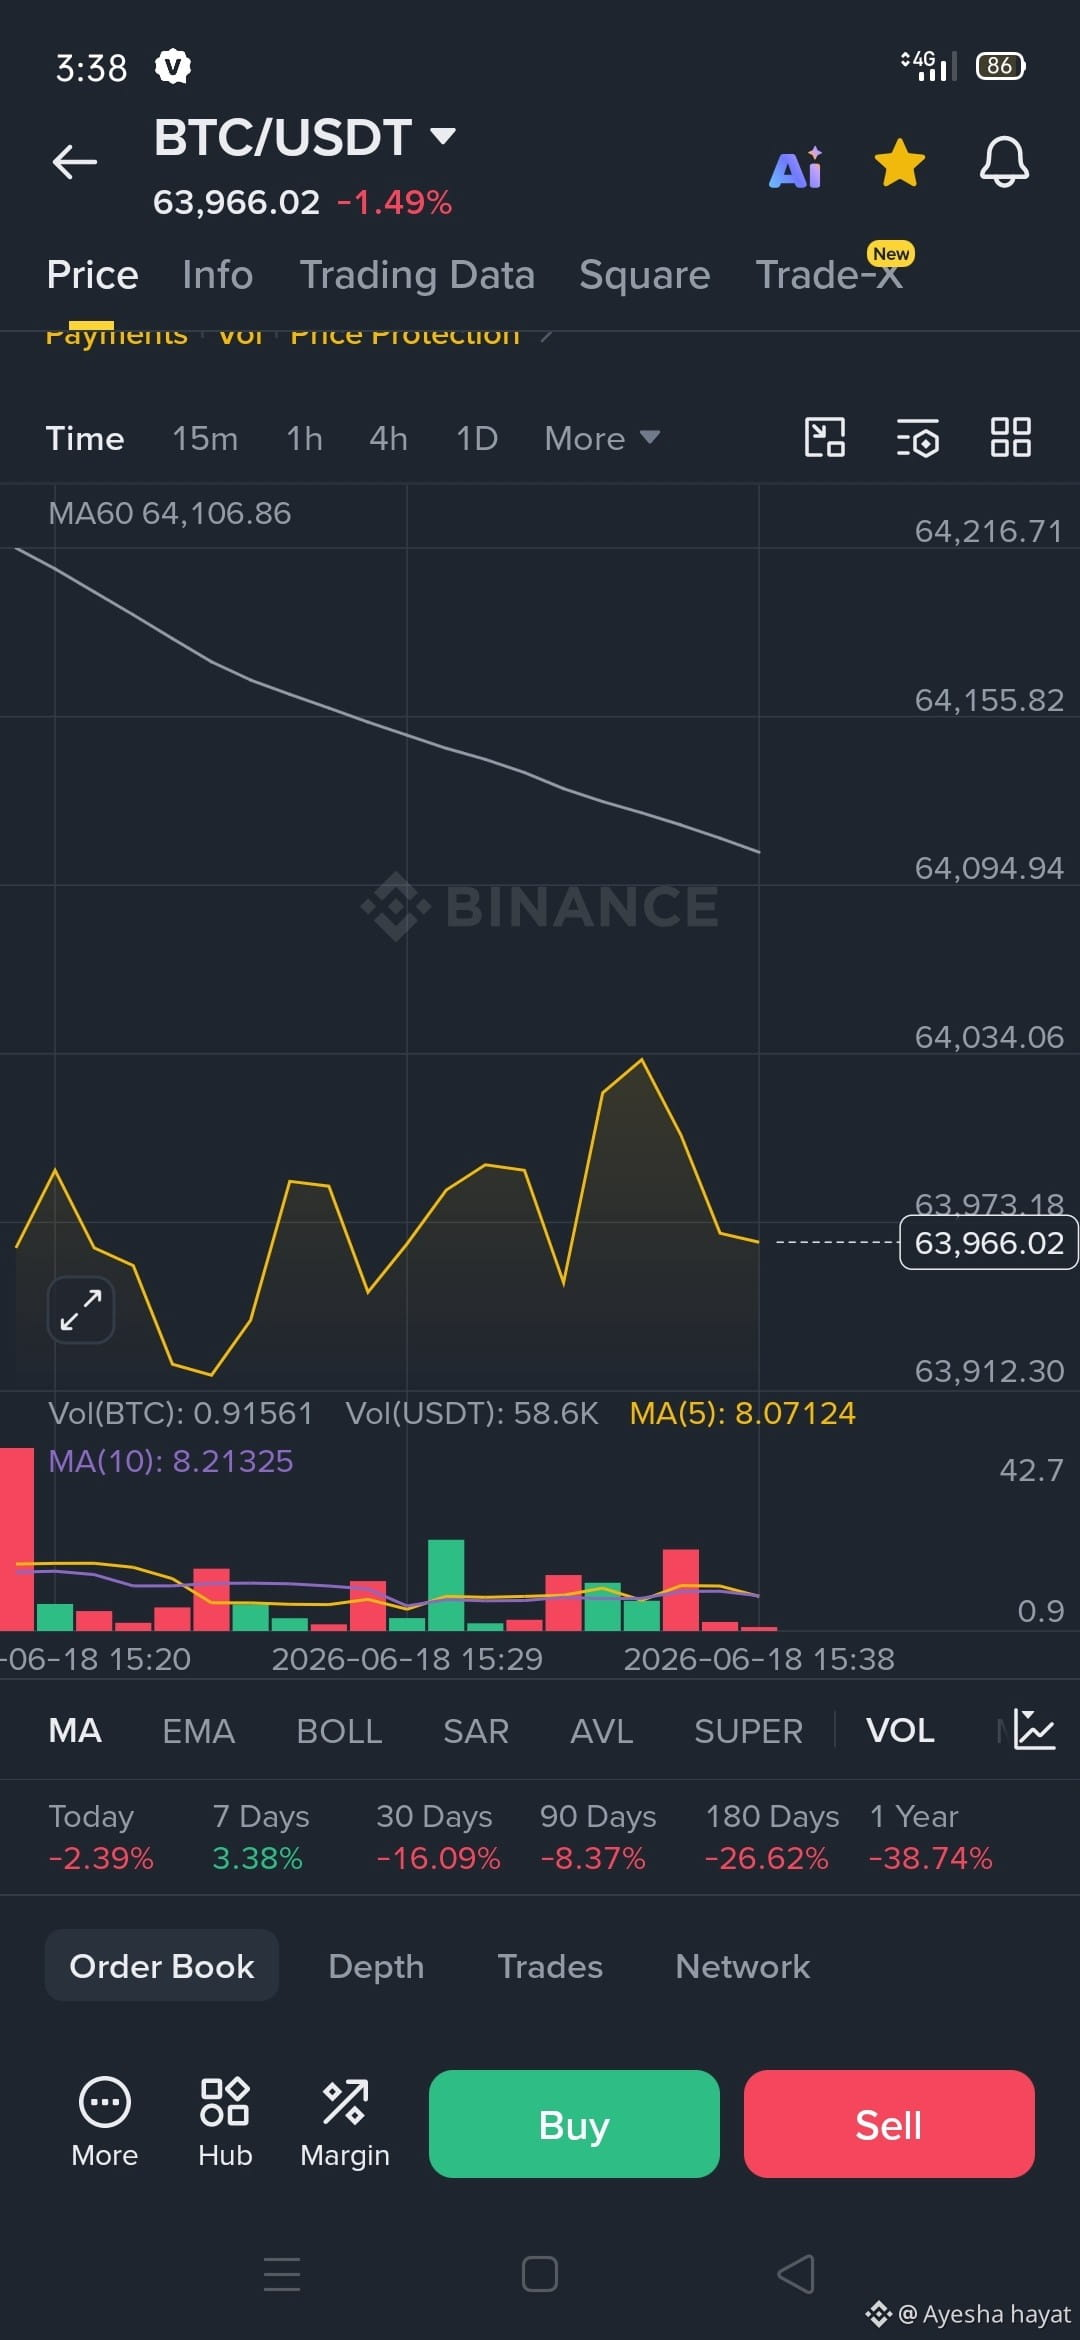Image resolution: width=1080 pixels, height=2340 pixels.
Task: Tap the back arrow icon
Action: coord(75,162)
